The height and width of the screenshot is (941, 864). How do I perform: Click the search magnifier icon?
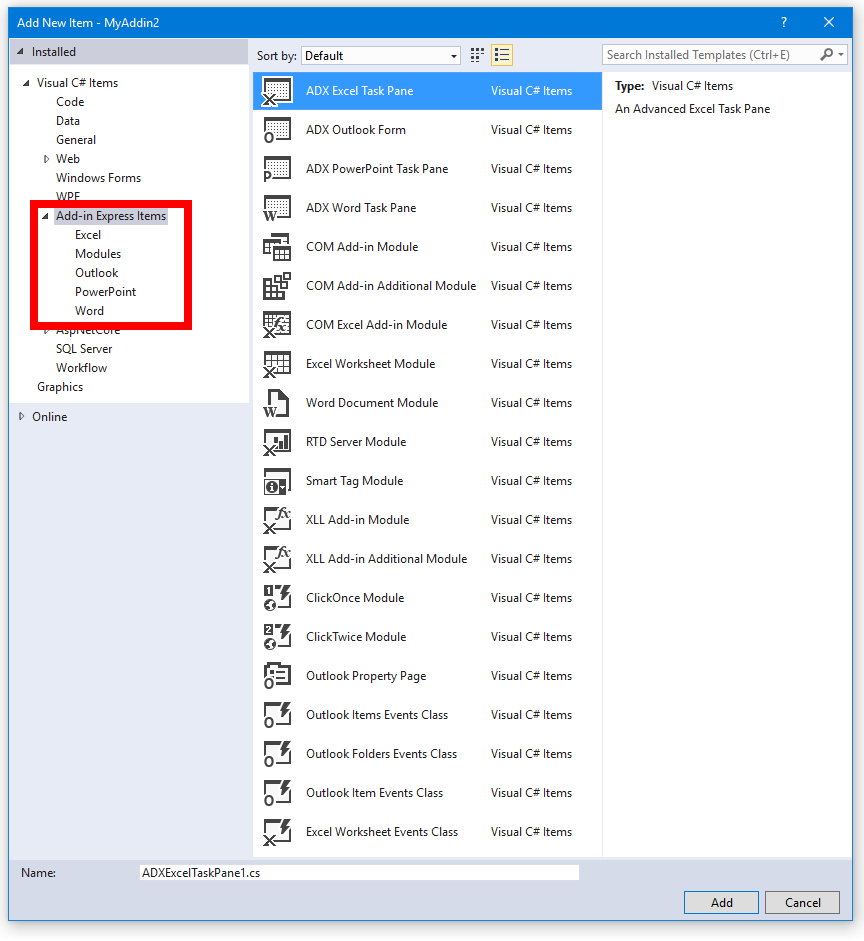pos(826,55)
